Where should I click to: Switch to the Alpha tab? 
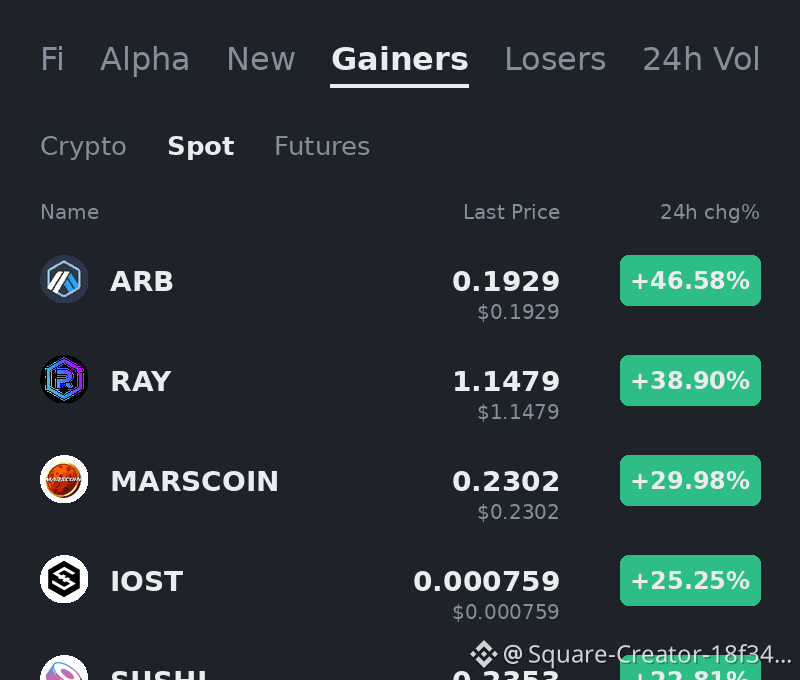tap(145, 59)
